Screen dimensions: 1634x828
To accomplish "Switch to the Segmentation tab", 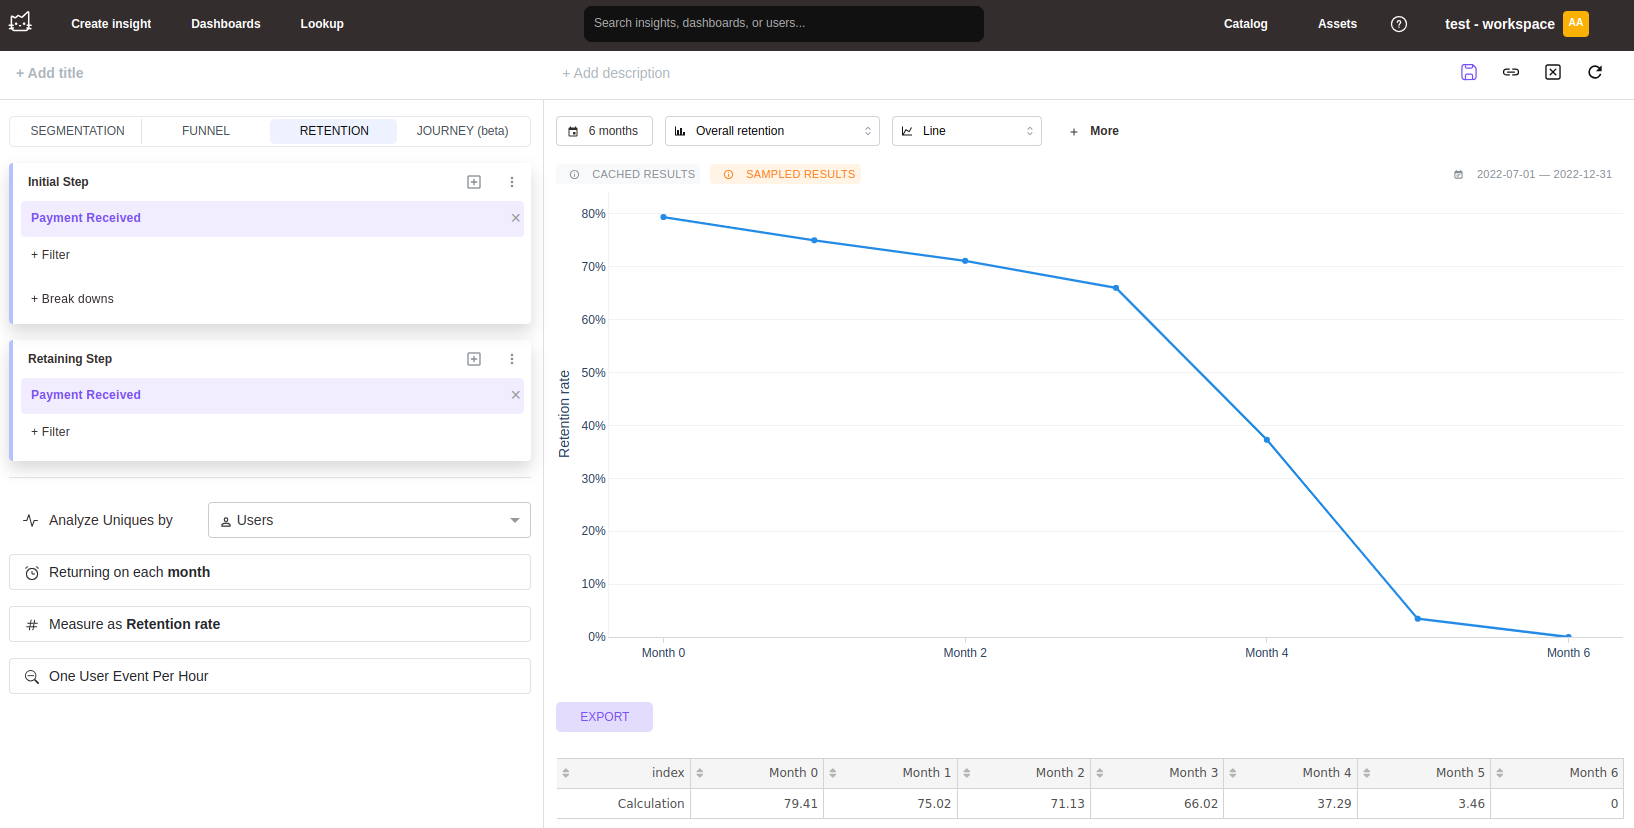I will [x=77, y=131].
